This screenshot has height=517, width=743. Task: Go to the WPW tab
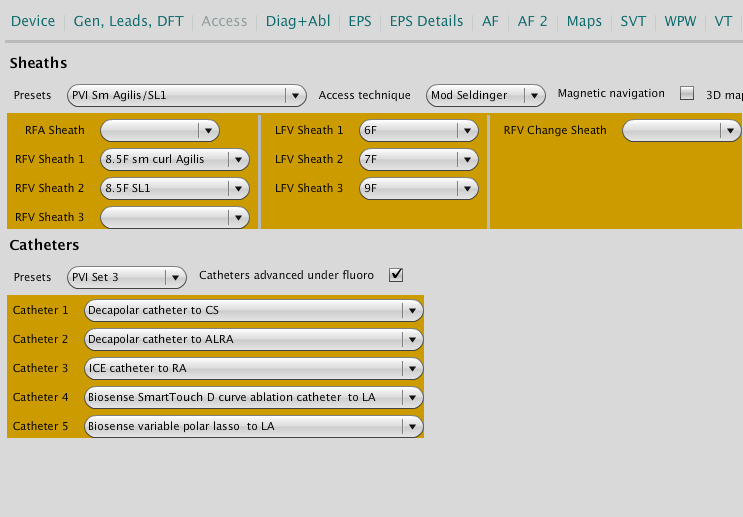point(680,21)
